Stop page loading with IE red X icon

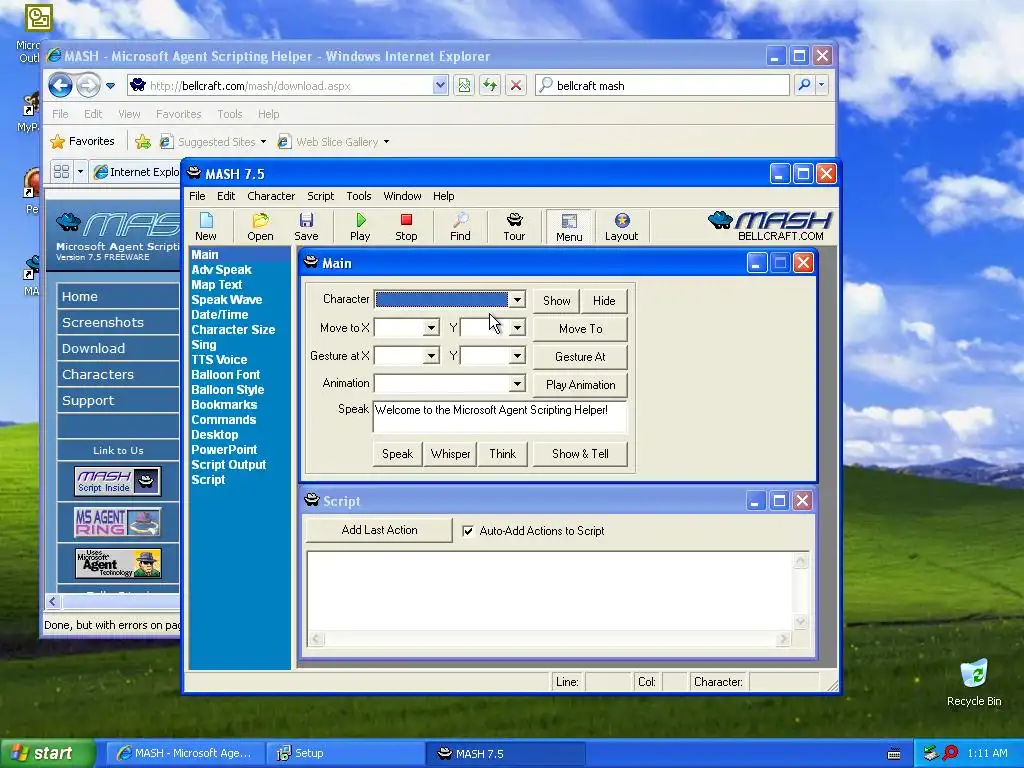click(516, 85)
